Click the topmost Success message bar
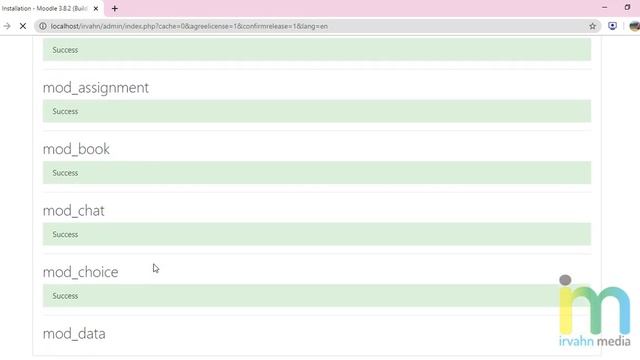 point(317,49)
